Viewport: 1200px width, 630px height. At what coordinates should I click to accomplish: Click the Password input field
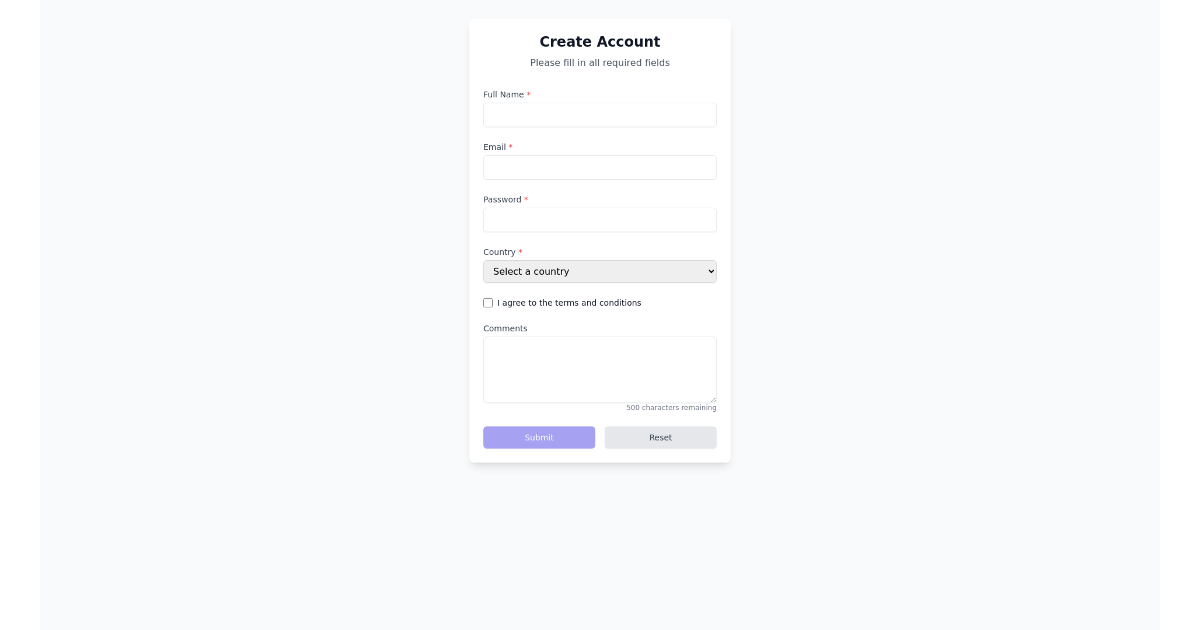(x=599, y=219)
